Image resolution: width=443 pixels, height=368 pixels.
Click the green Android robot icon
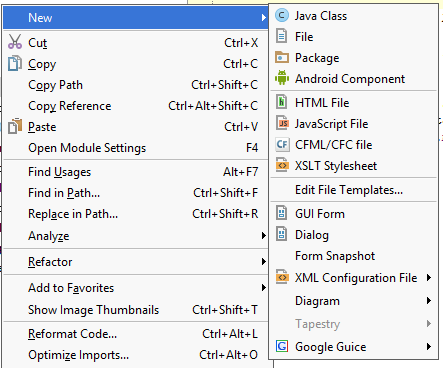point(282,78)
